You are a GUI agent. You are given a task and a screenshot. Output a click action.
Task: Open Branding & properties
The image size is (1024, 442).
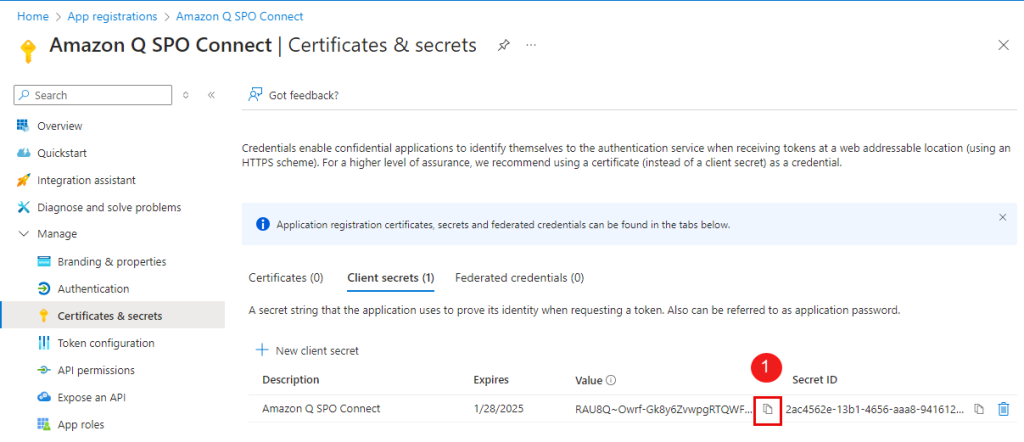[112, 262]
